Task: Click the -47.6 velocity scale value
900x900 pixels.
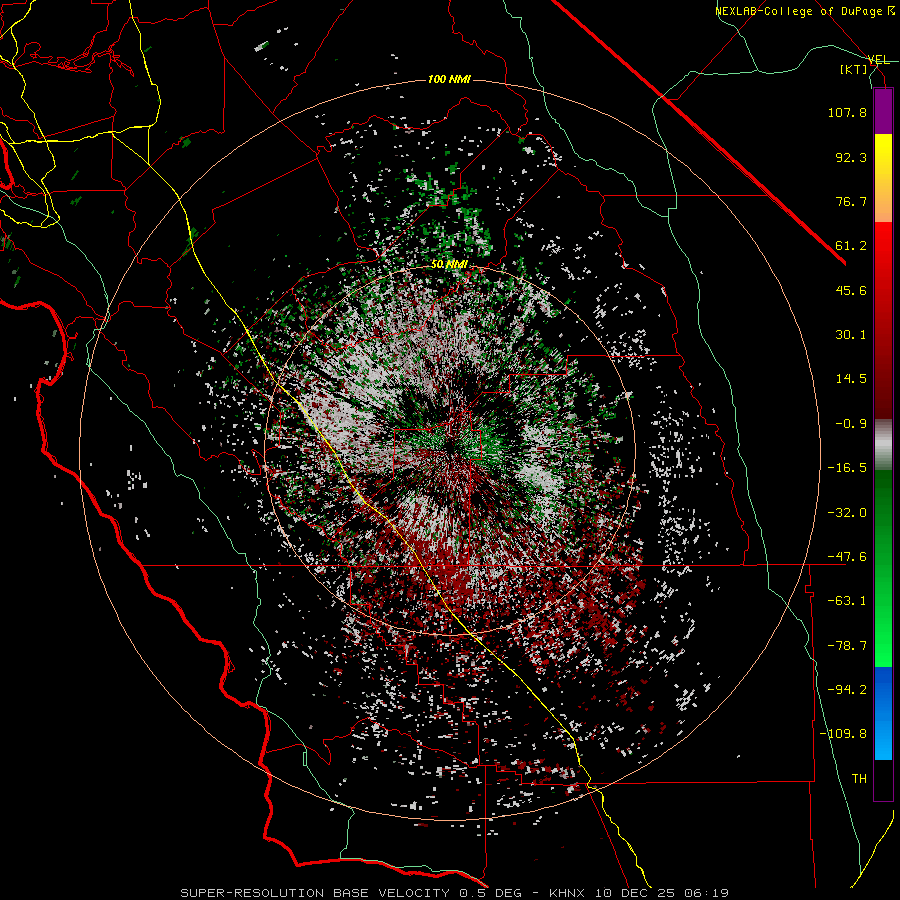Action: 847,557
